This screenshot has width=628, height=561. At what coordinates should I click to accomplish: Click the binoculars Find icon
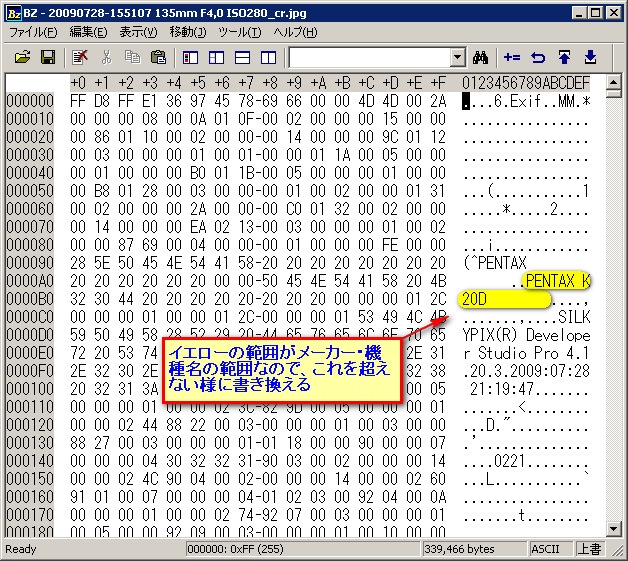(480, 58)
